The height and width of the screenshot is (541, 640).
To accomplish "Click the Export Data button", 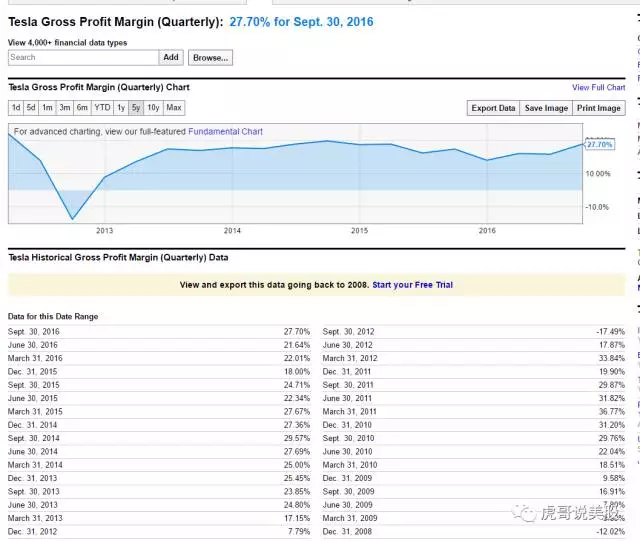I will 493,108.
